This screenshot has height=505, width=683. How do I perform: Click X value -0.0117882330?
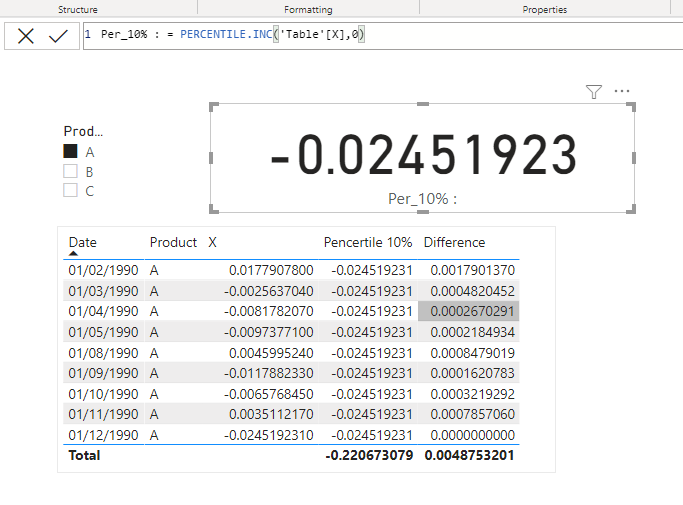pos(268,373)
